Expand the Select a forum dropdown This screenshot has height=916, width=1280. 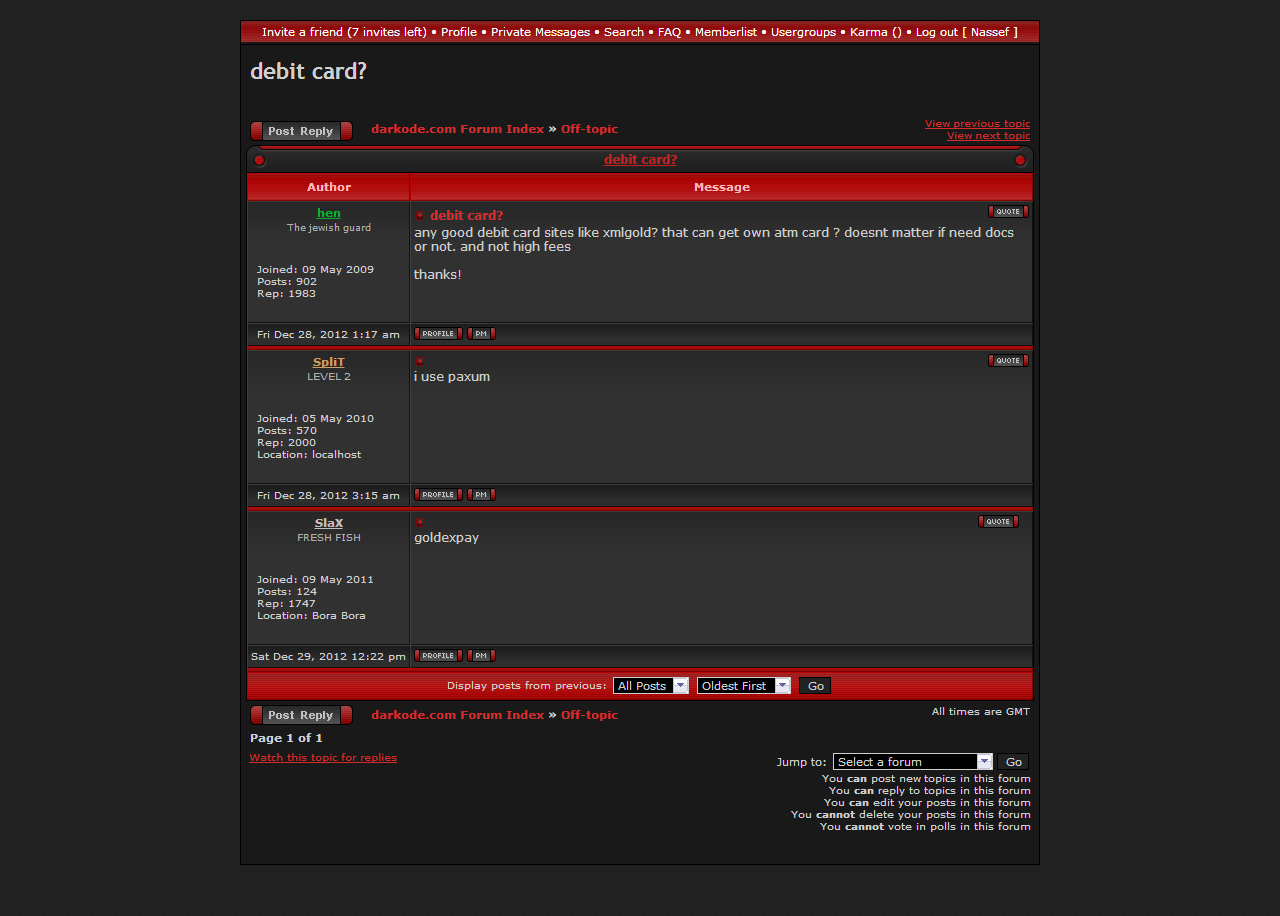point(912,762)
